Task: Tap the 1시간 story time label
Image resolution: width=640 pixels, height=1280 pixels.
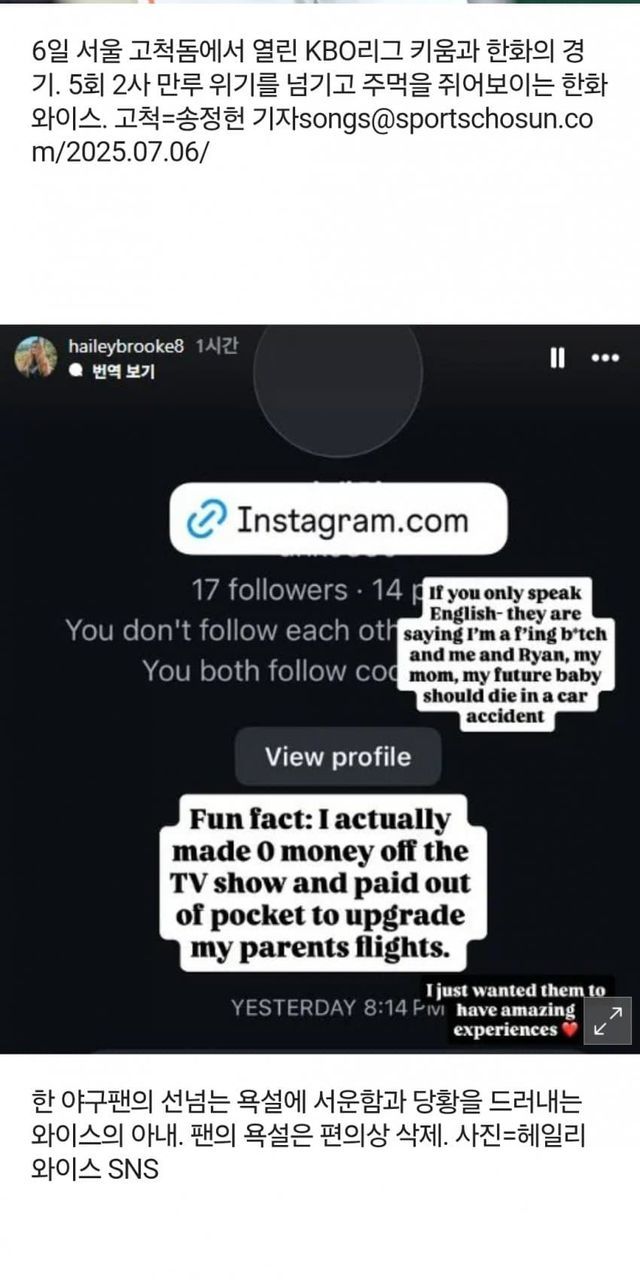Action: click(x=217, y=346)
